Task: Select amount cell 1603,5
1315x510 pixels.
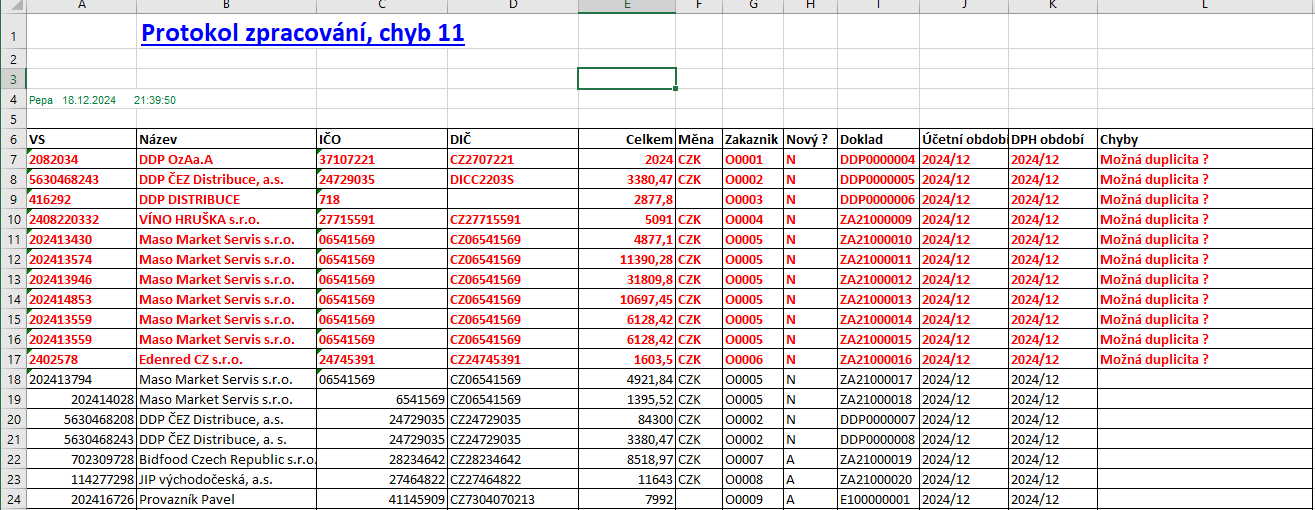Action: (627, 359)
